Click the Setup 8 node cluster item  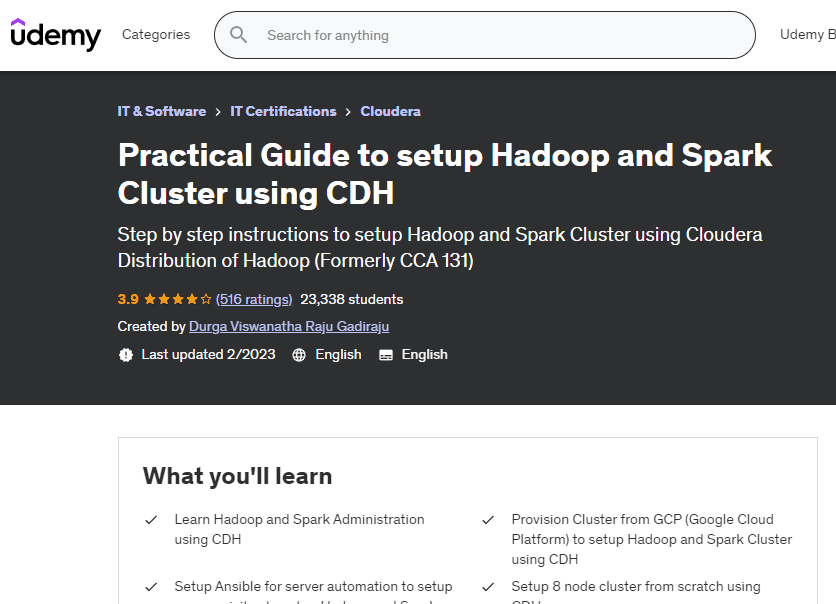point(636,591)
